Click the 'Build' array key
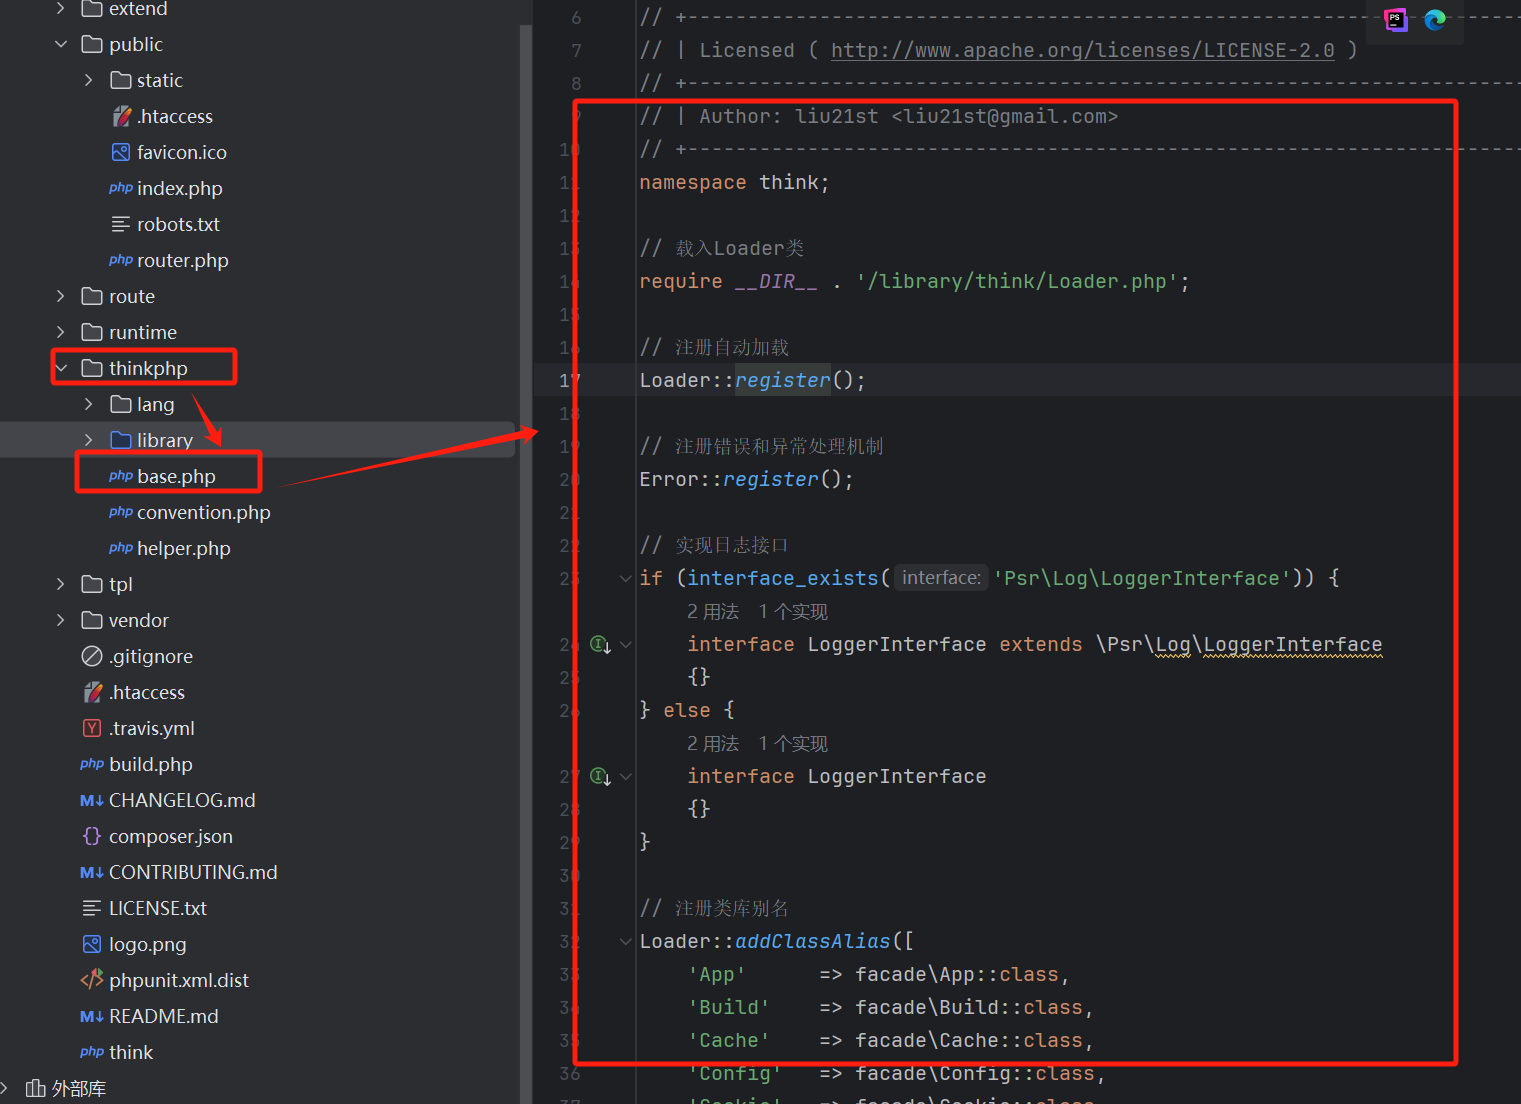This screenshot has height=1104, width=1521. pyautogui.click(x=729, y=1007)
